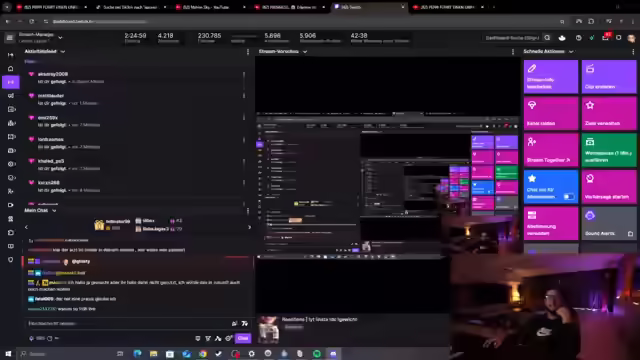Open Windows Start menu
The width and height of the screenshot is (640, 360).
click(x=8, y=354)
